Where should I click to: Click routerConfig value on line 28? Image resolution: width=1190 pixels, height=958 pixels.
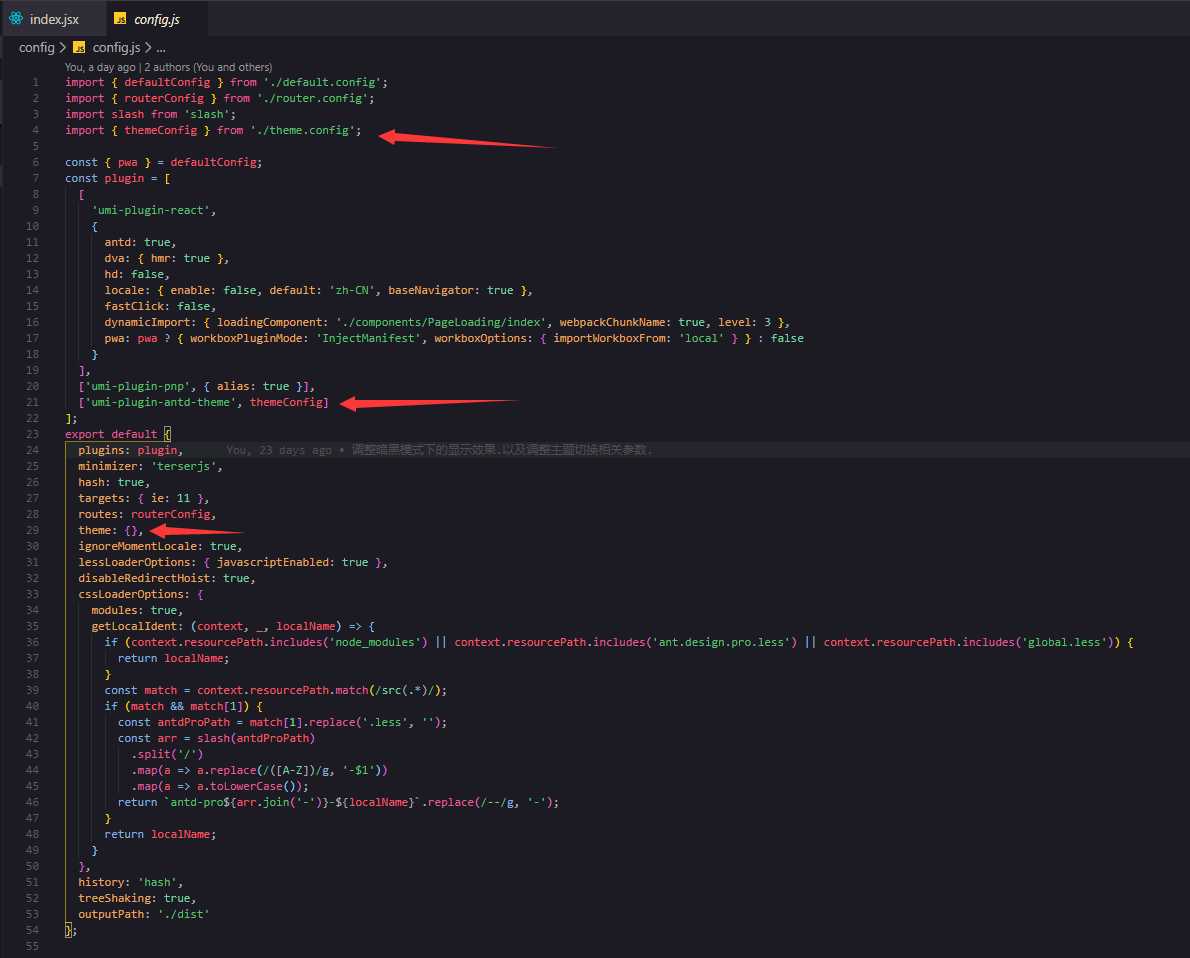pos(170,514)
